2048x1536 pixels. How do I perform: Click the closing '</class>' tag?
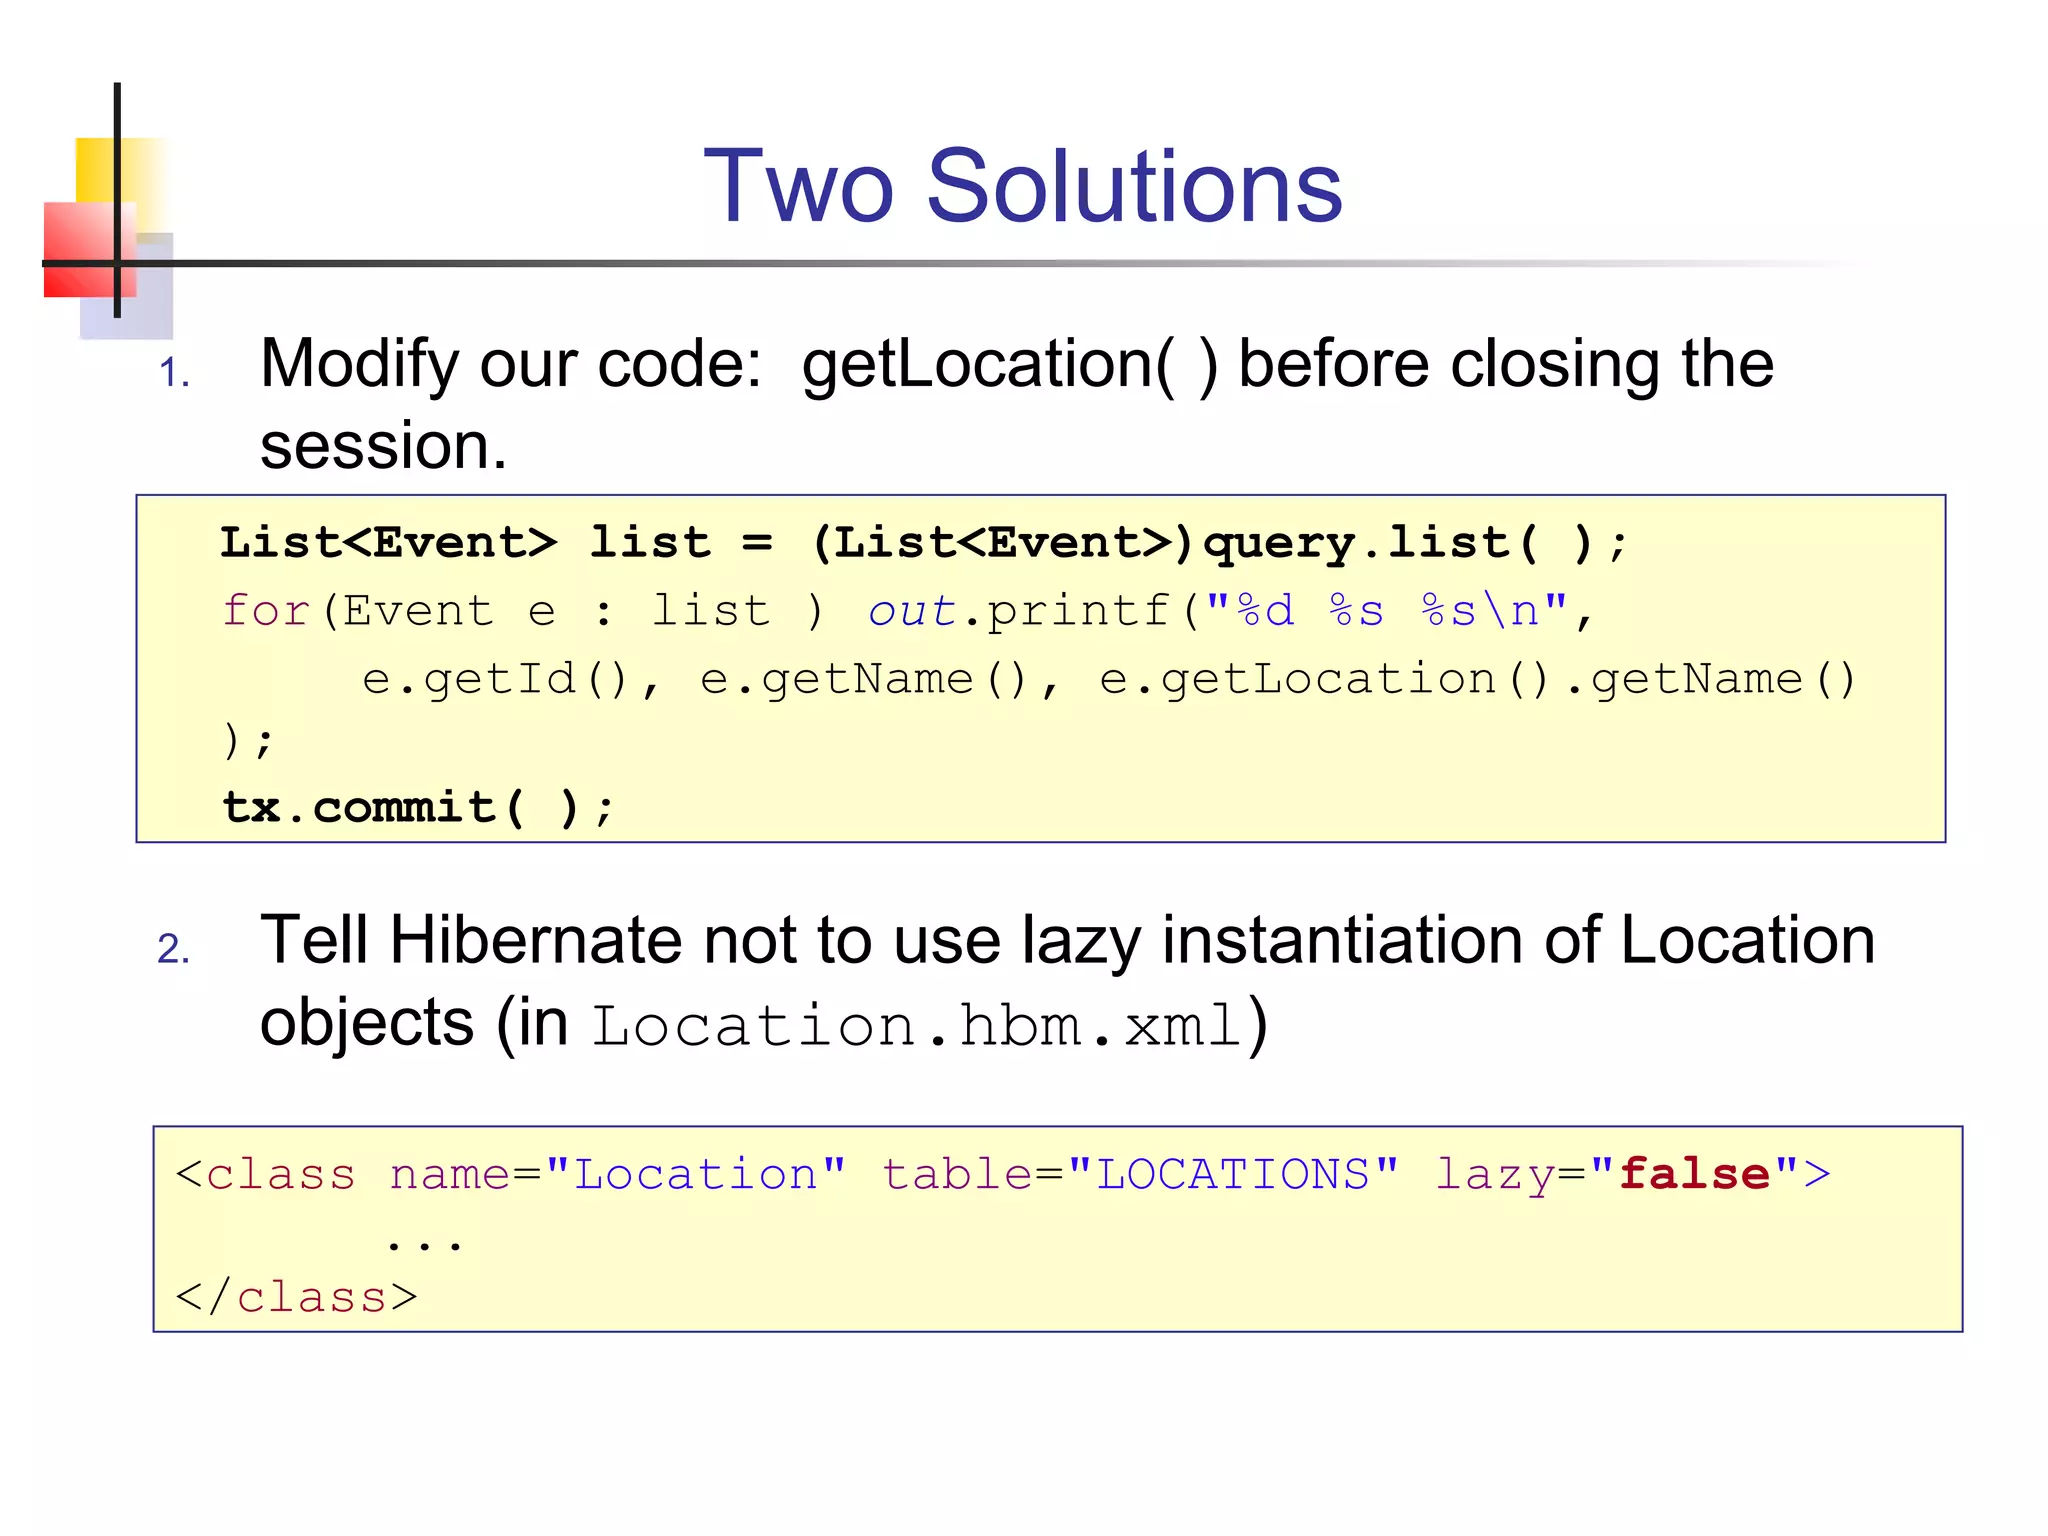pyautogui.click(x=296, y=1297)
